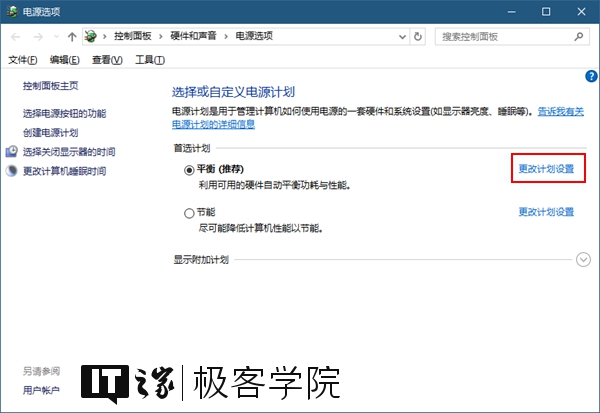This screenshot has width=600, height=413.
Task: Go up one level with up arrow
Action: [72, 37]
